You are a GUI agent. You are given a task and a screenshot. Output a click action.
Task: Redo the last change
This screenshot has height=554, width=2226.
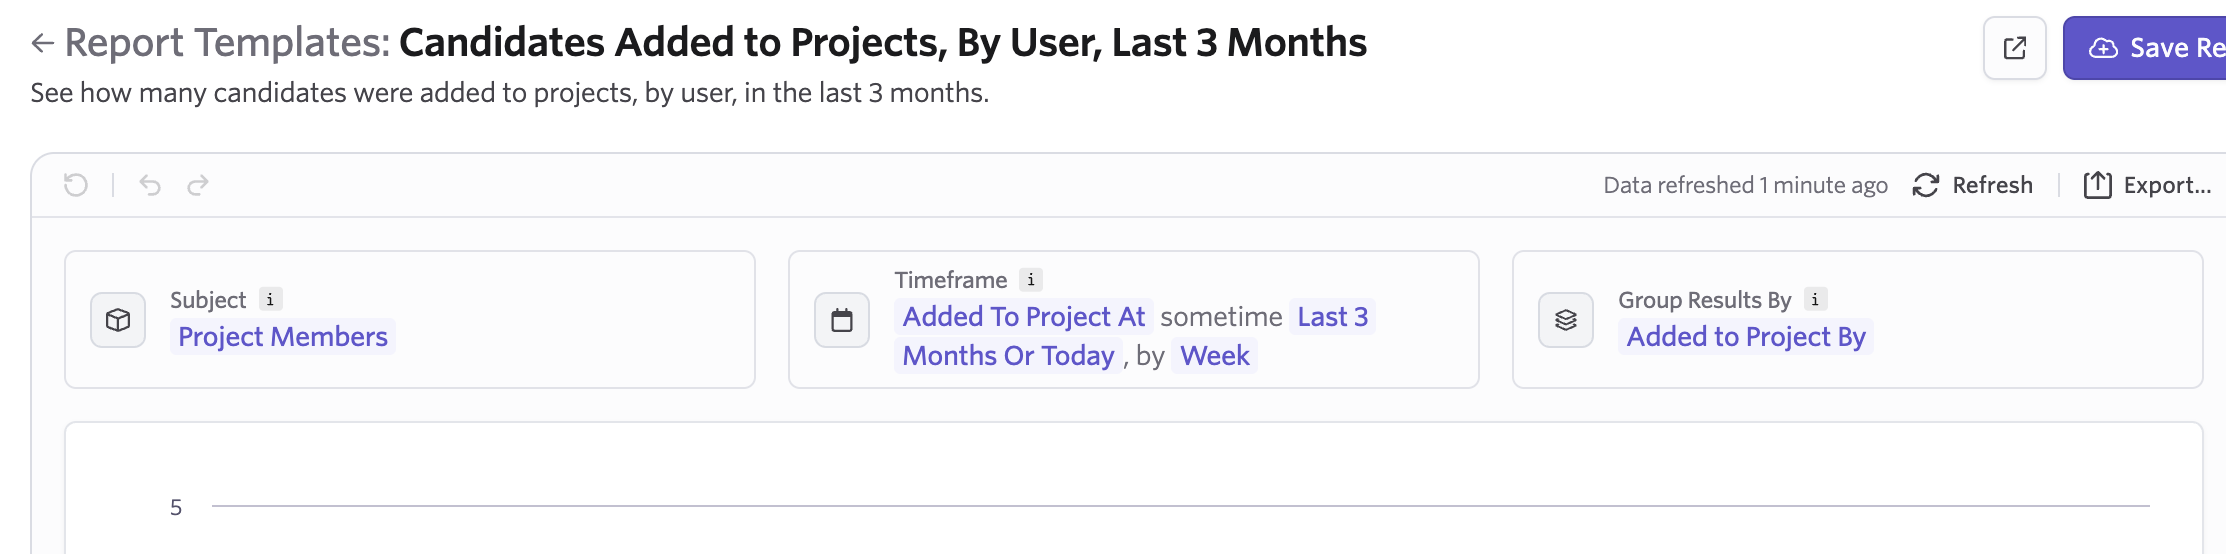tap(198, 185)
